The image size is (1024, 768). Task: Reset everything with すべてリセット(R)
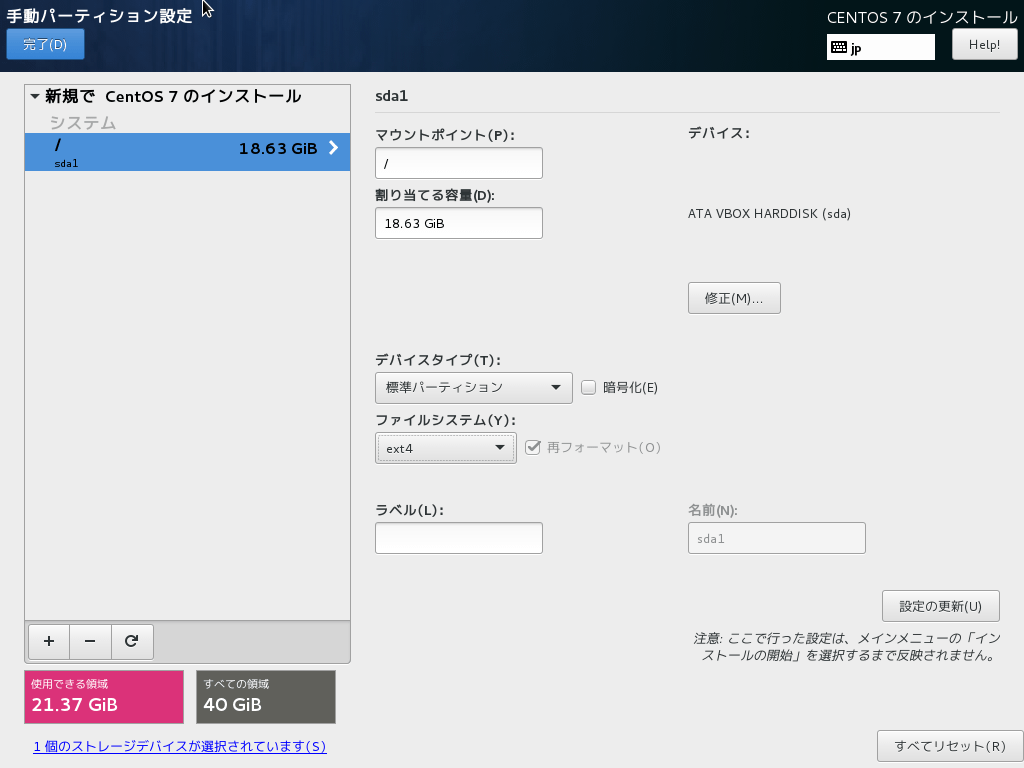(x=948, y=745)
